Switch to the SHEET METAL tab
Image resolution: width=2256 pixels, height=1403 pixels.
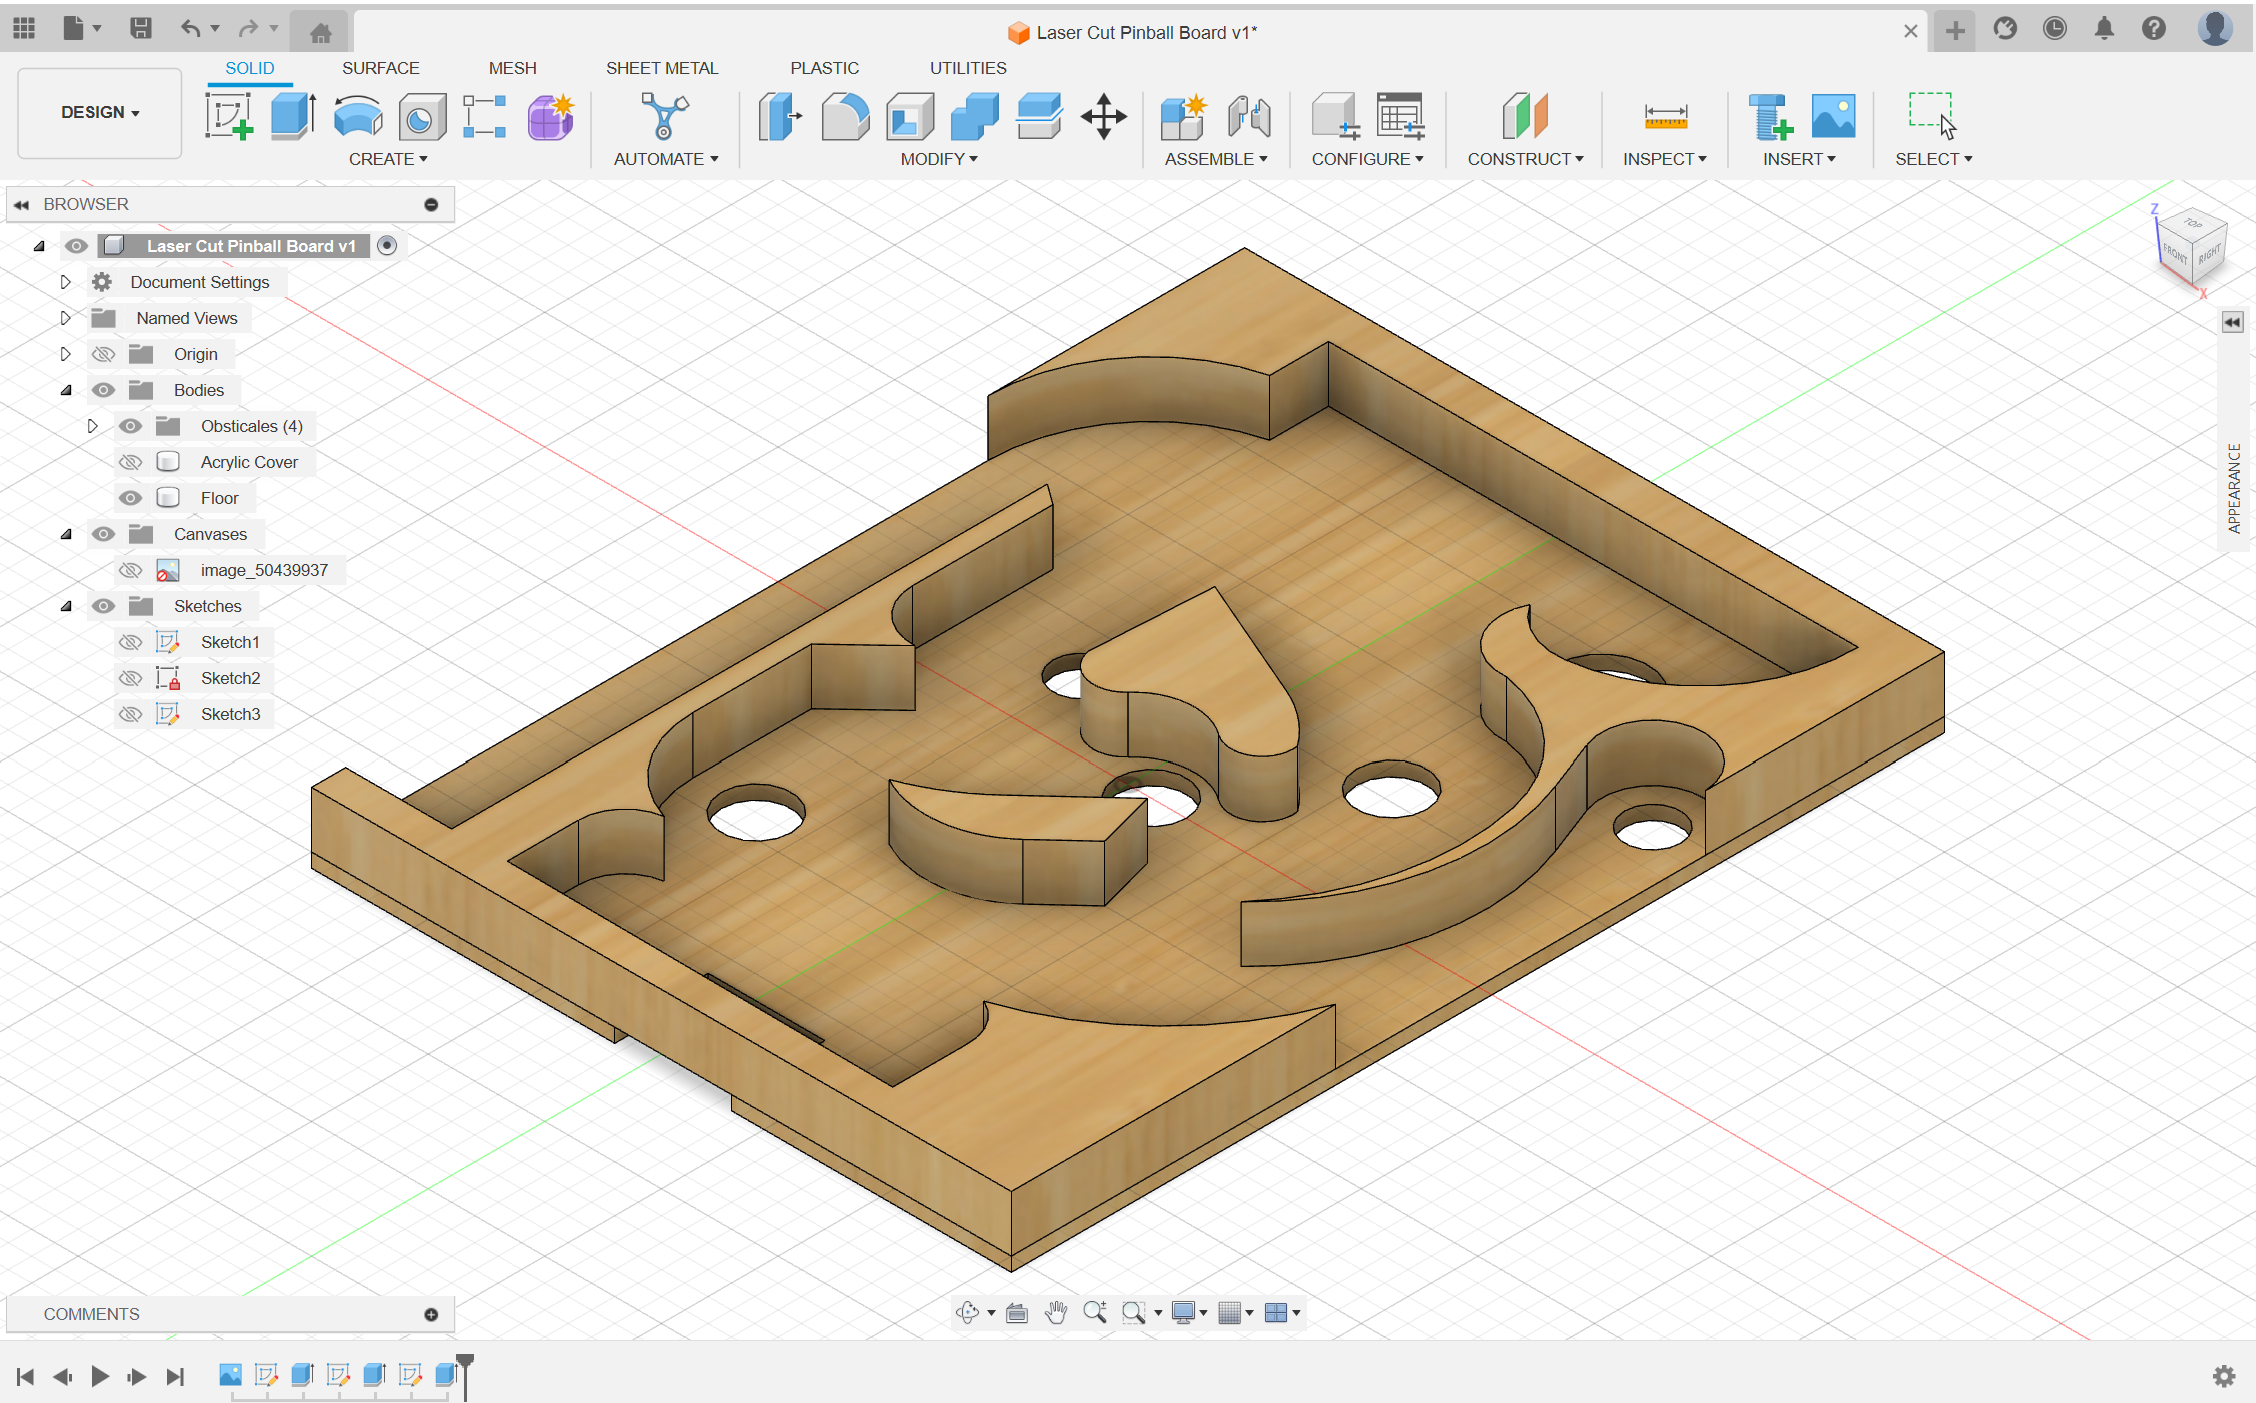tap(661, 68)
